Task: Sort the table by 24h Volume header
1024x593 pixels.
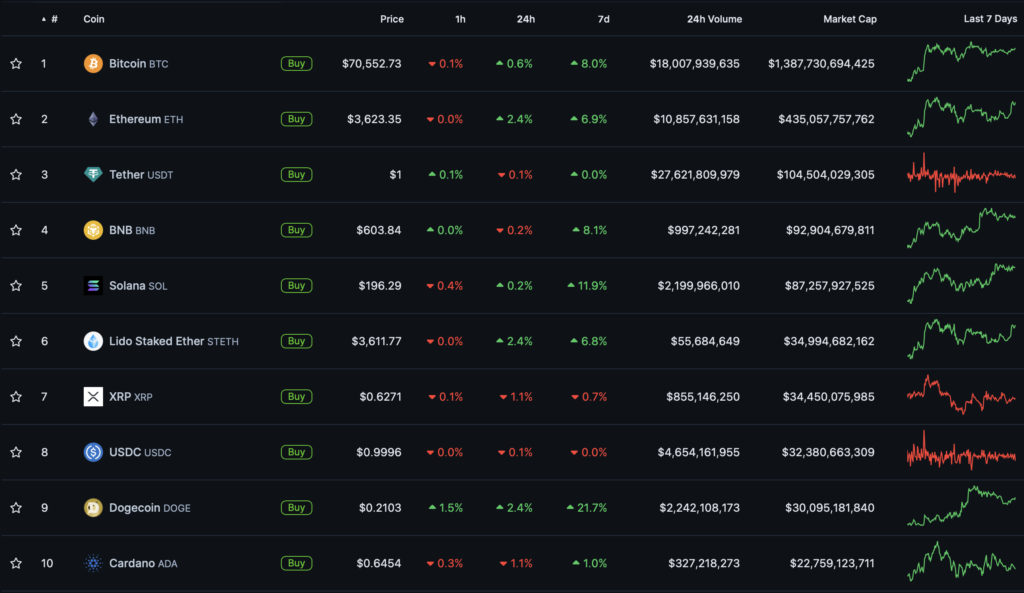Action: click(714, 19)
